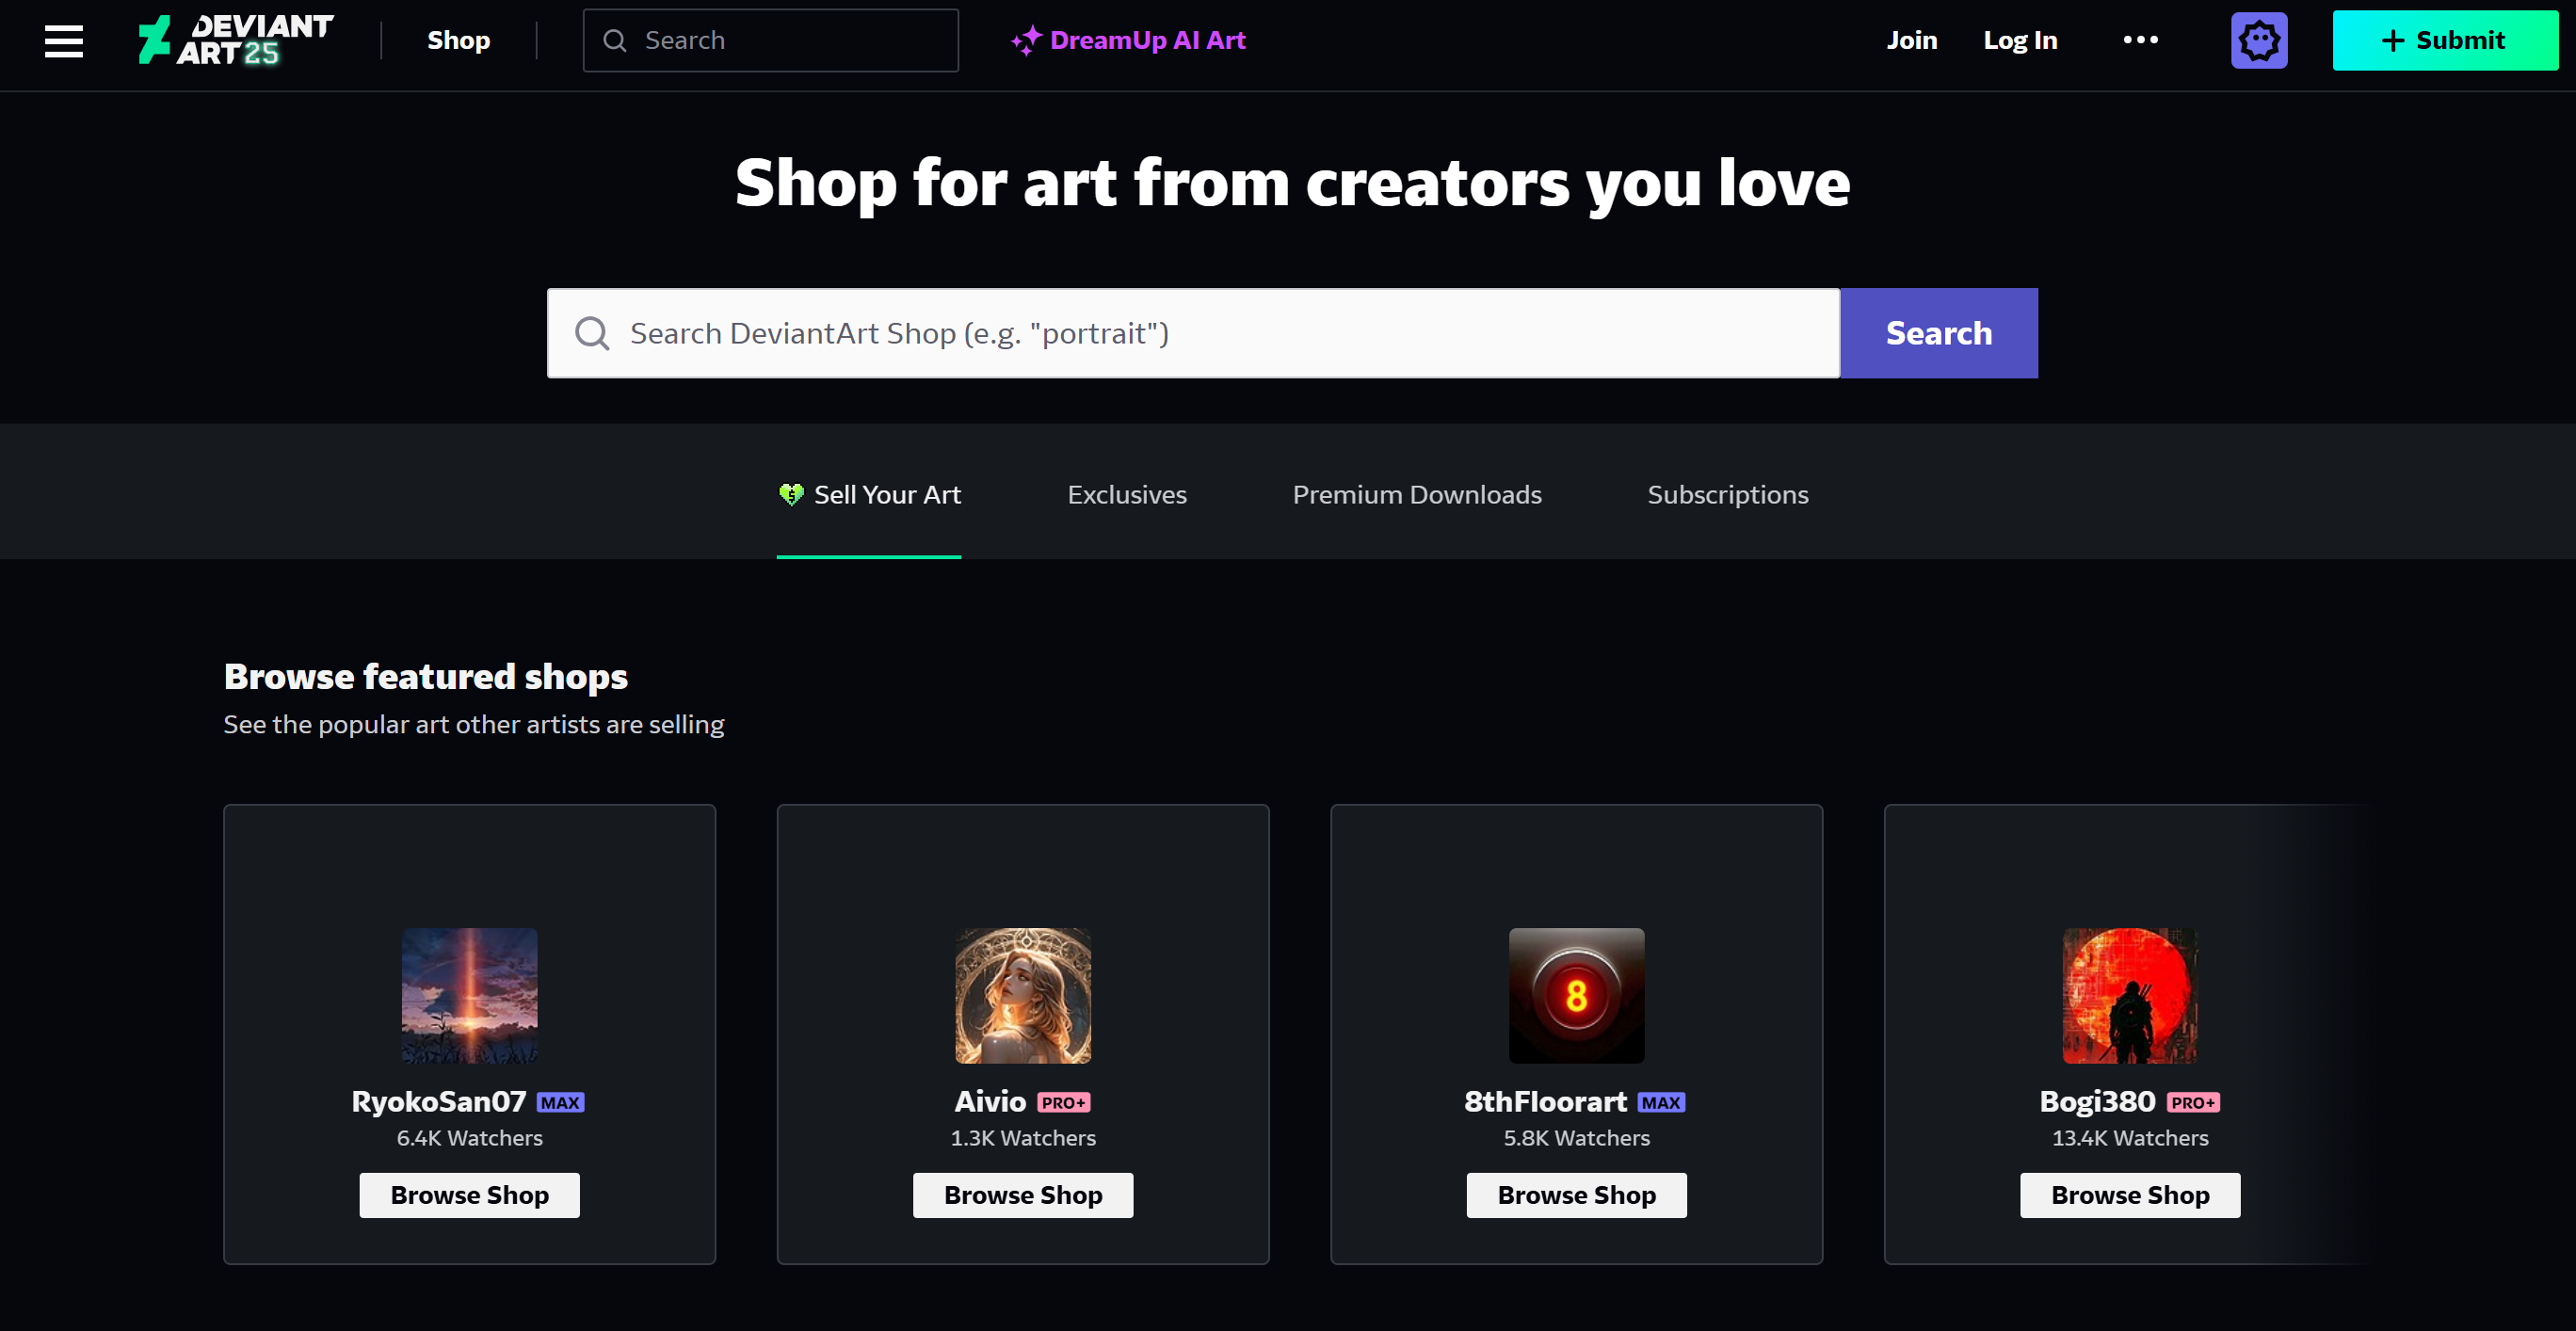Browse Shop for 8thFloorart
The image size is (2576, 1331).
(x=1577, y=1195)
